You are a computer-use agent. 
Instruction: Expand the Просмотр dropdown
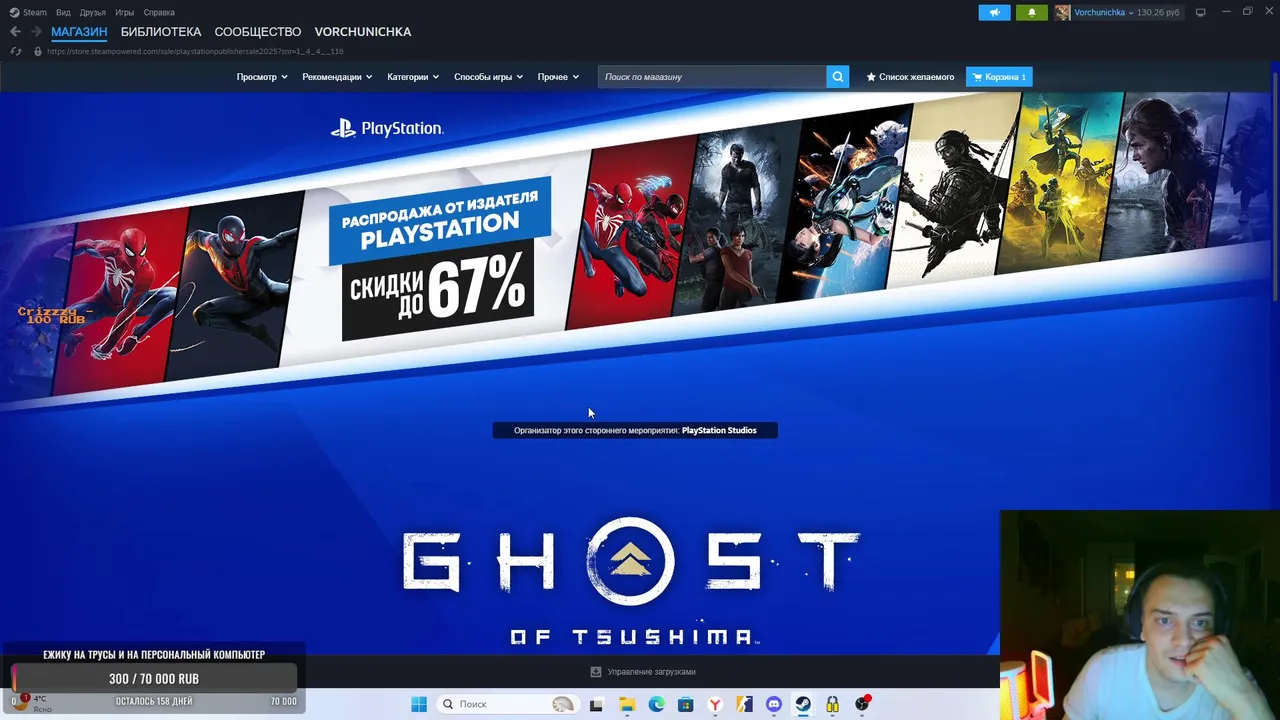pos(262,77)
